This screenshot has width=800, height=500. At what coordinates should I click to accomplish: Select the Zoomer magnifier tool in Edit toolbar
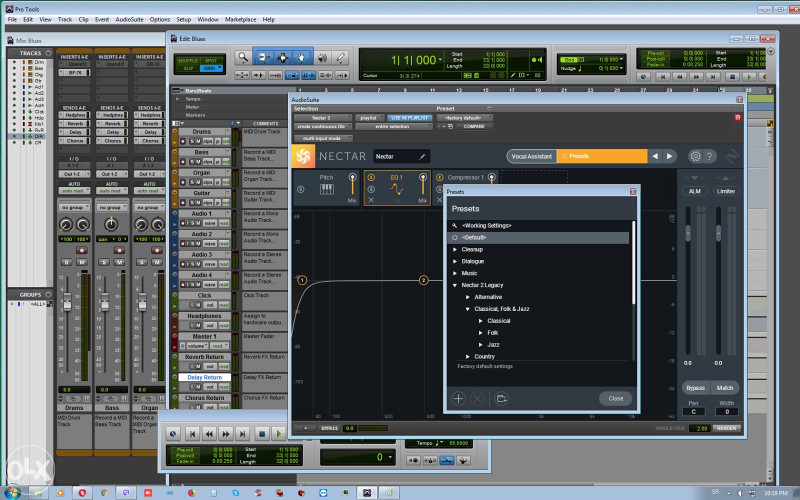243,58
